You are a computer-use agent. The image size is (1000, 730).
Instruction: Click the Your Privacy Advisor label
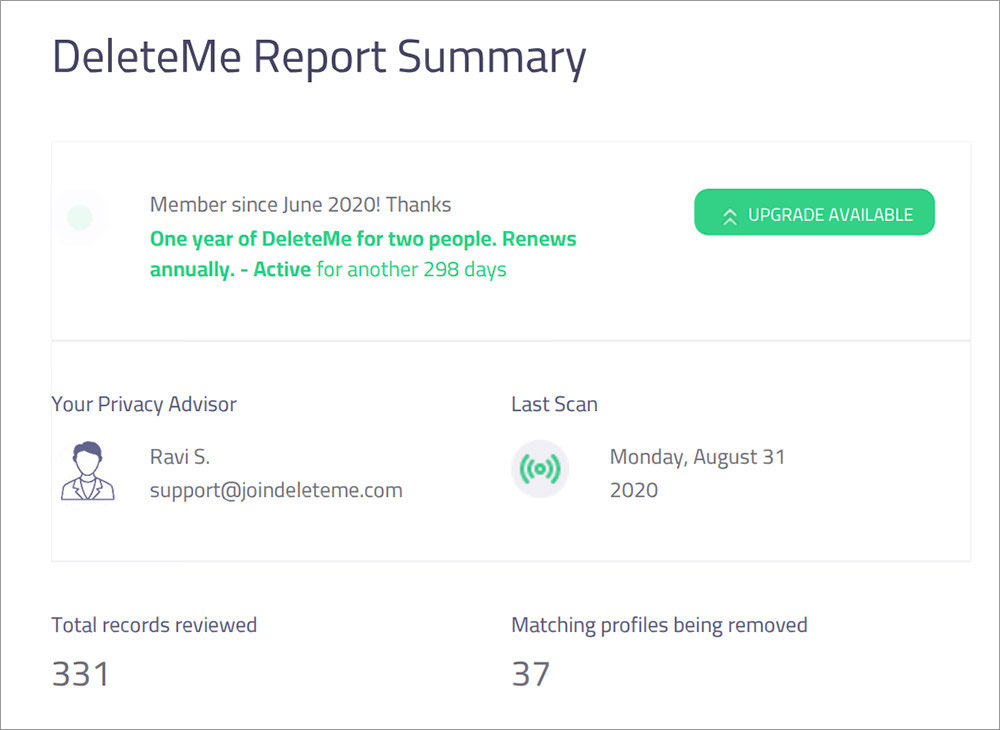[x=144, y=404]
